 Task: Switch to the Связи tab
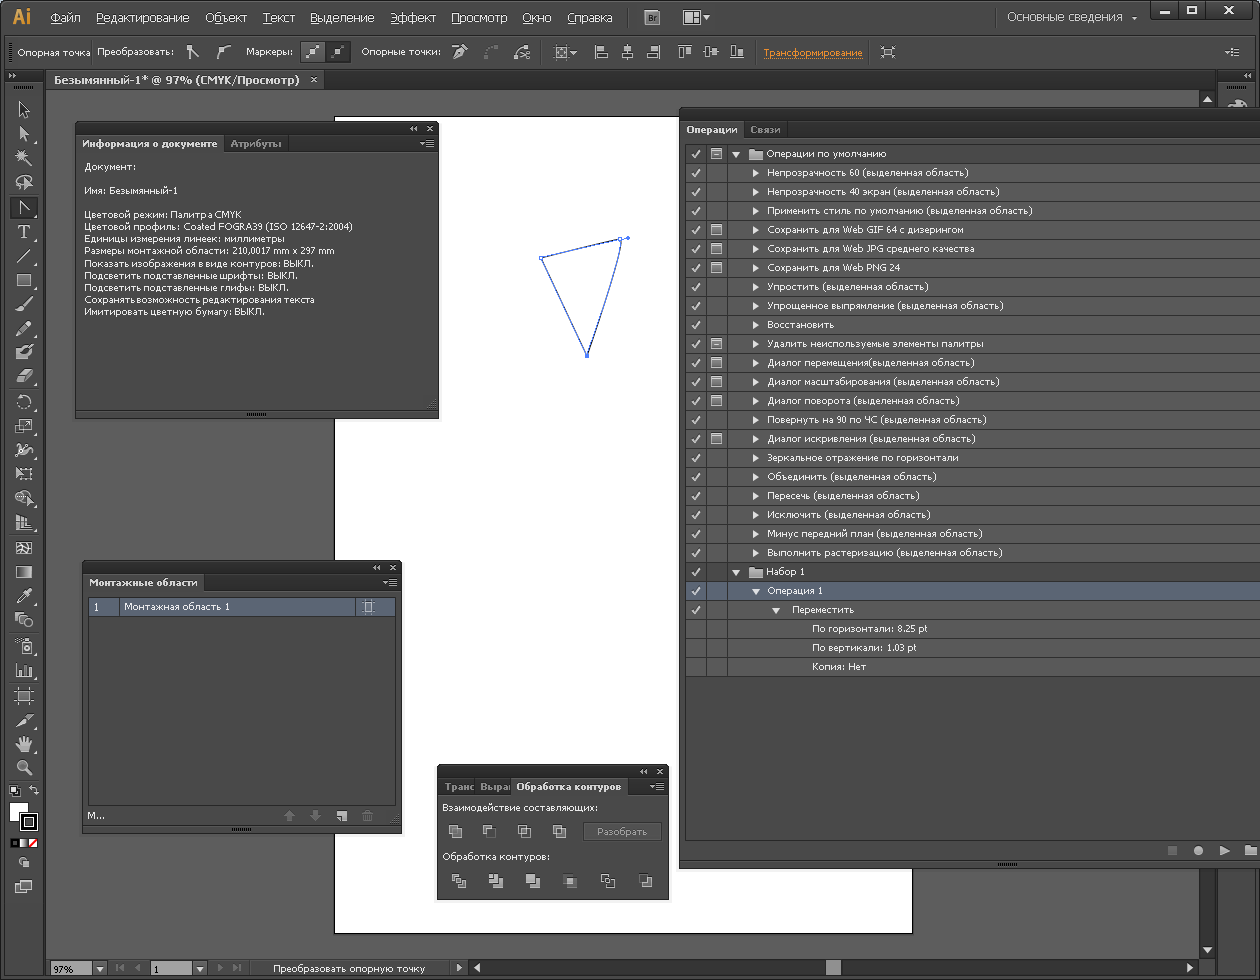[765, 129]
